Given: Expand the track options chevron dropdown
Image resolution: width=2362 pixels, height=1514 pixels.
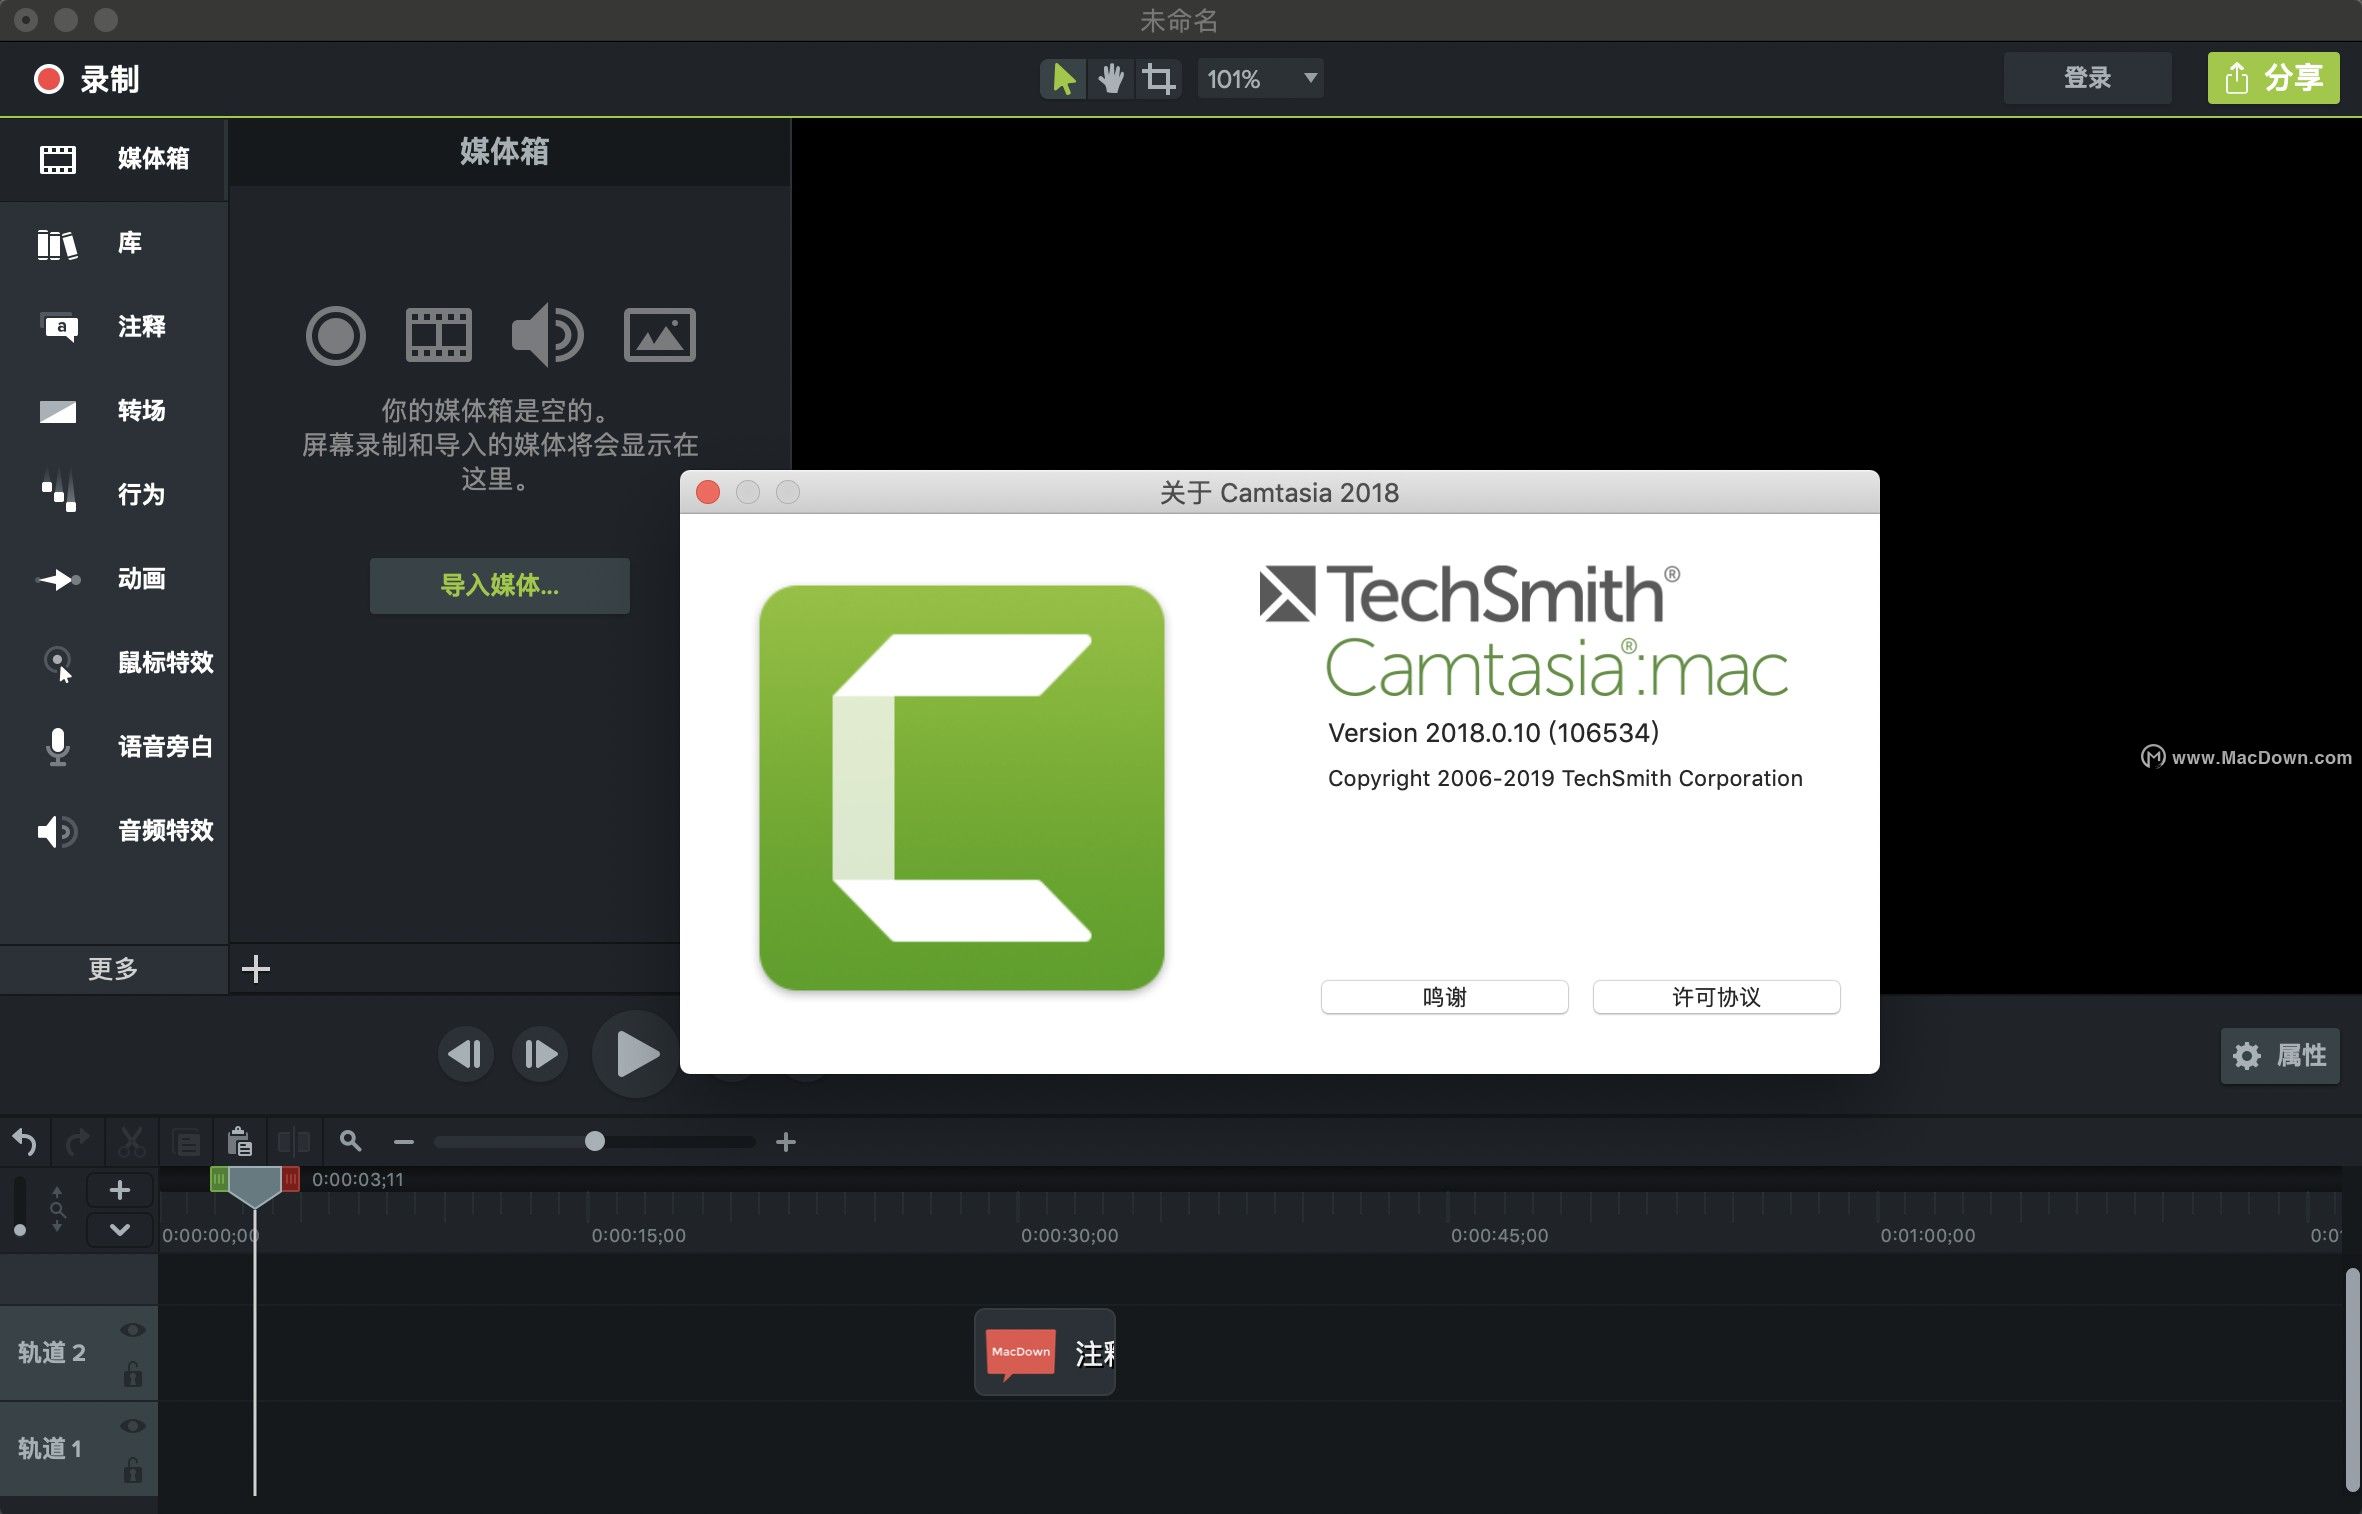Looking at the screenshot, I should (x=120, y=1230).
